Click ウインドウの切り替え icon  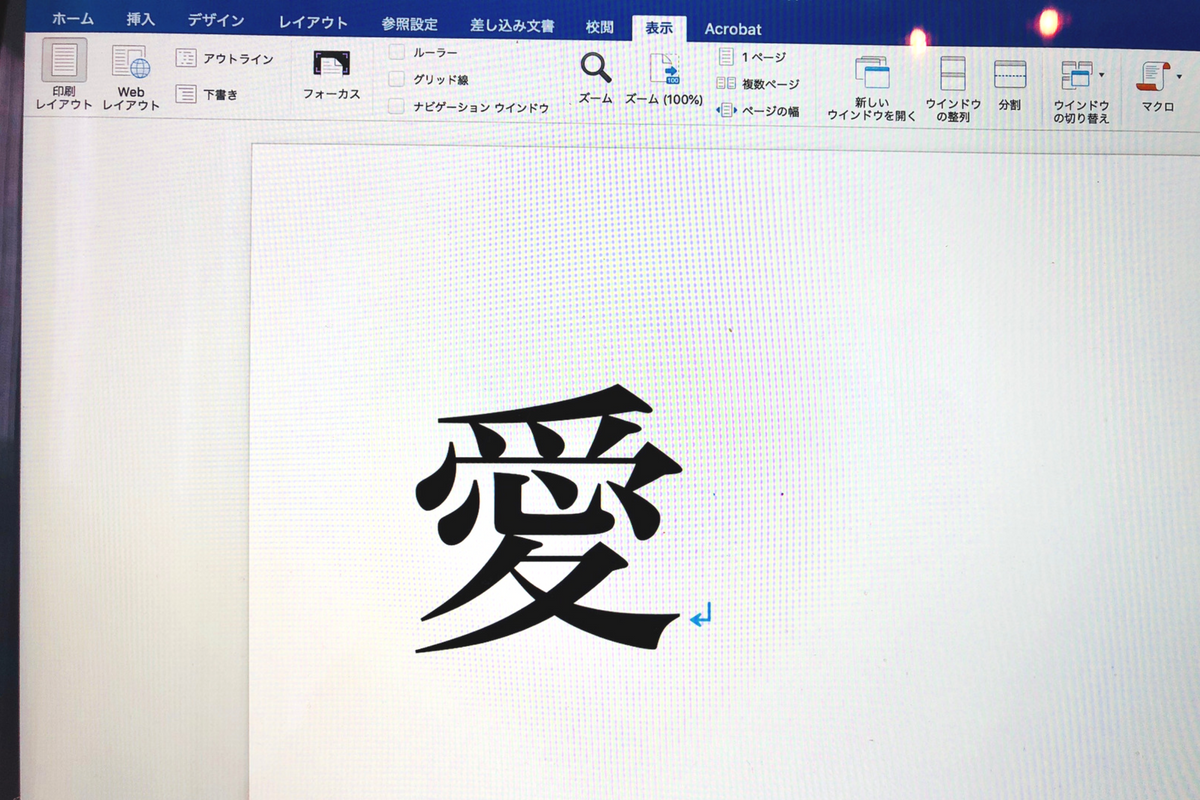[x=1077, y=75]
